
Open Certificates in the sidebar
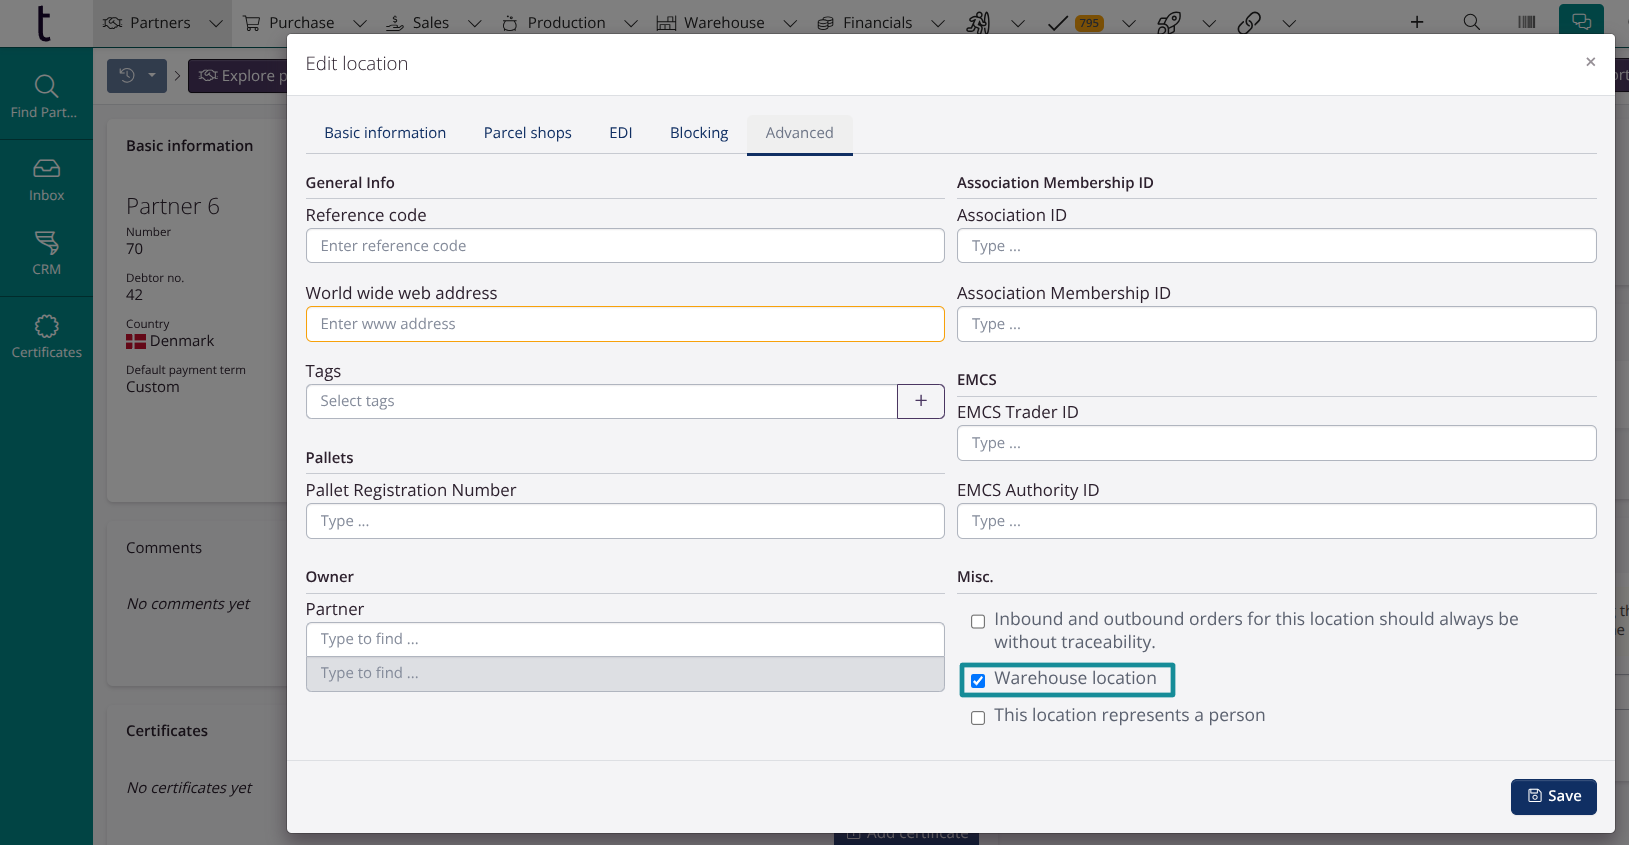[46, 337]
